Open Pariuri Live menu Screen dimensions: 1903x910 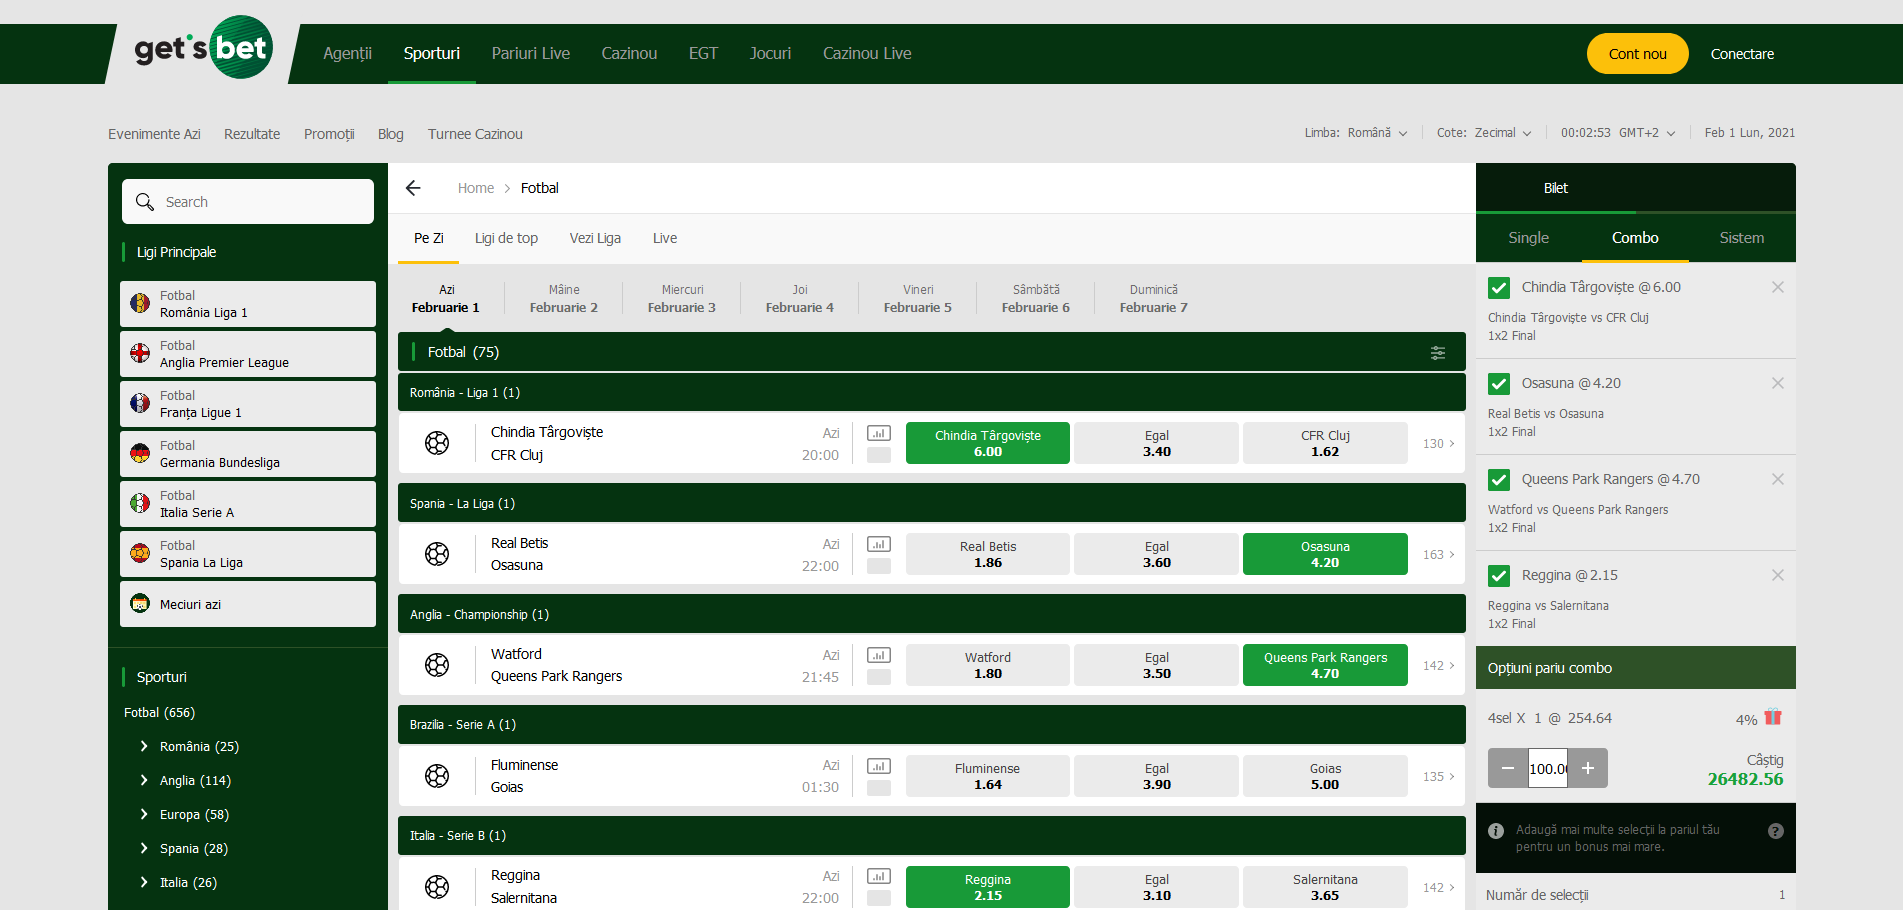coord(530,54)
